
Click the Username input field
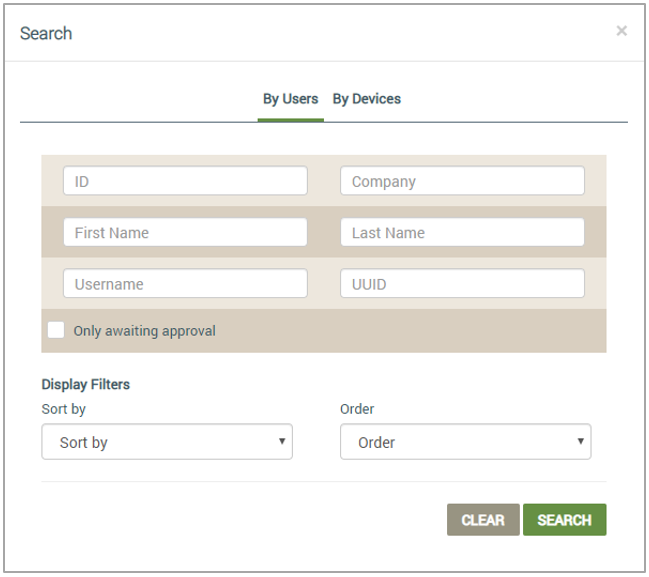(x=185, y=284)
